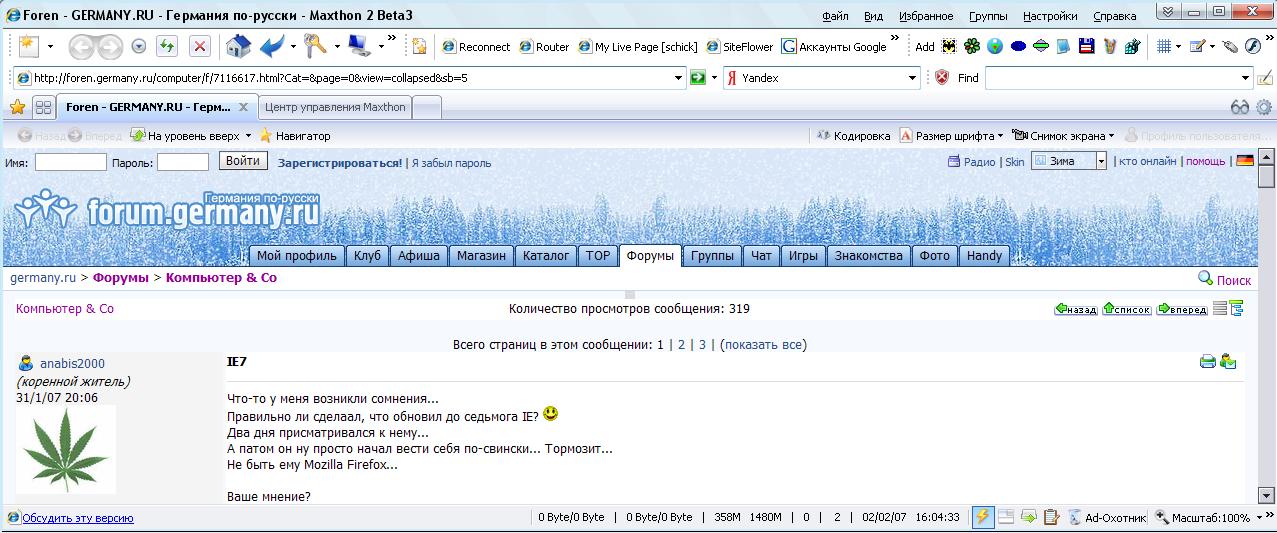Click the window layout icon in status bar
Viewport: 1277px width, 533px height.
click(1006, 517)
